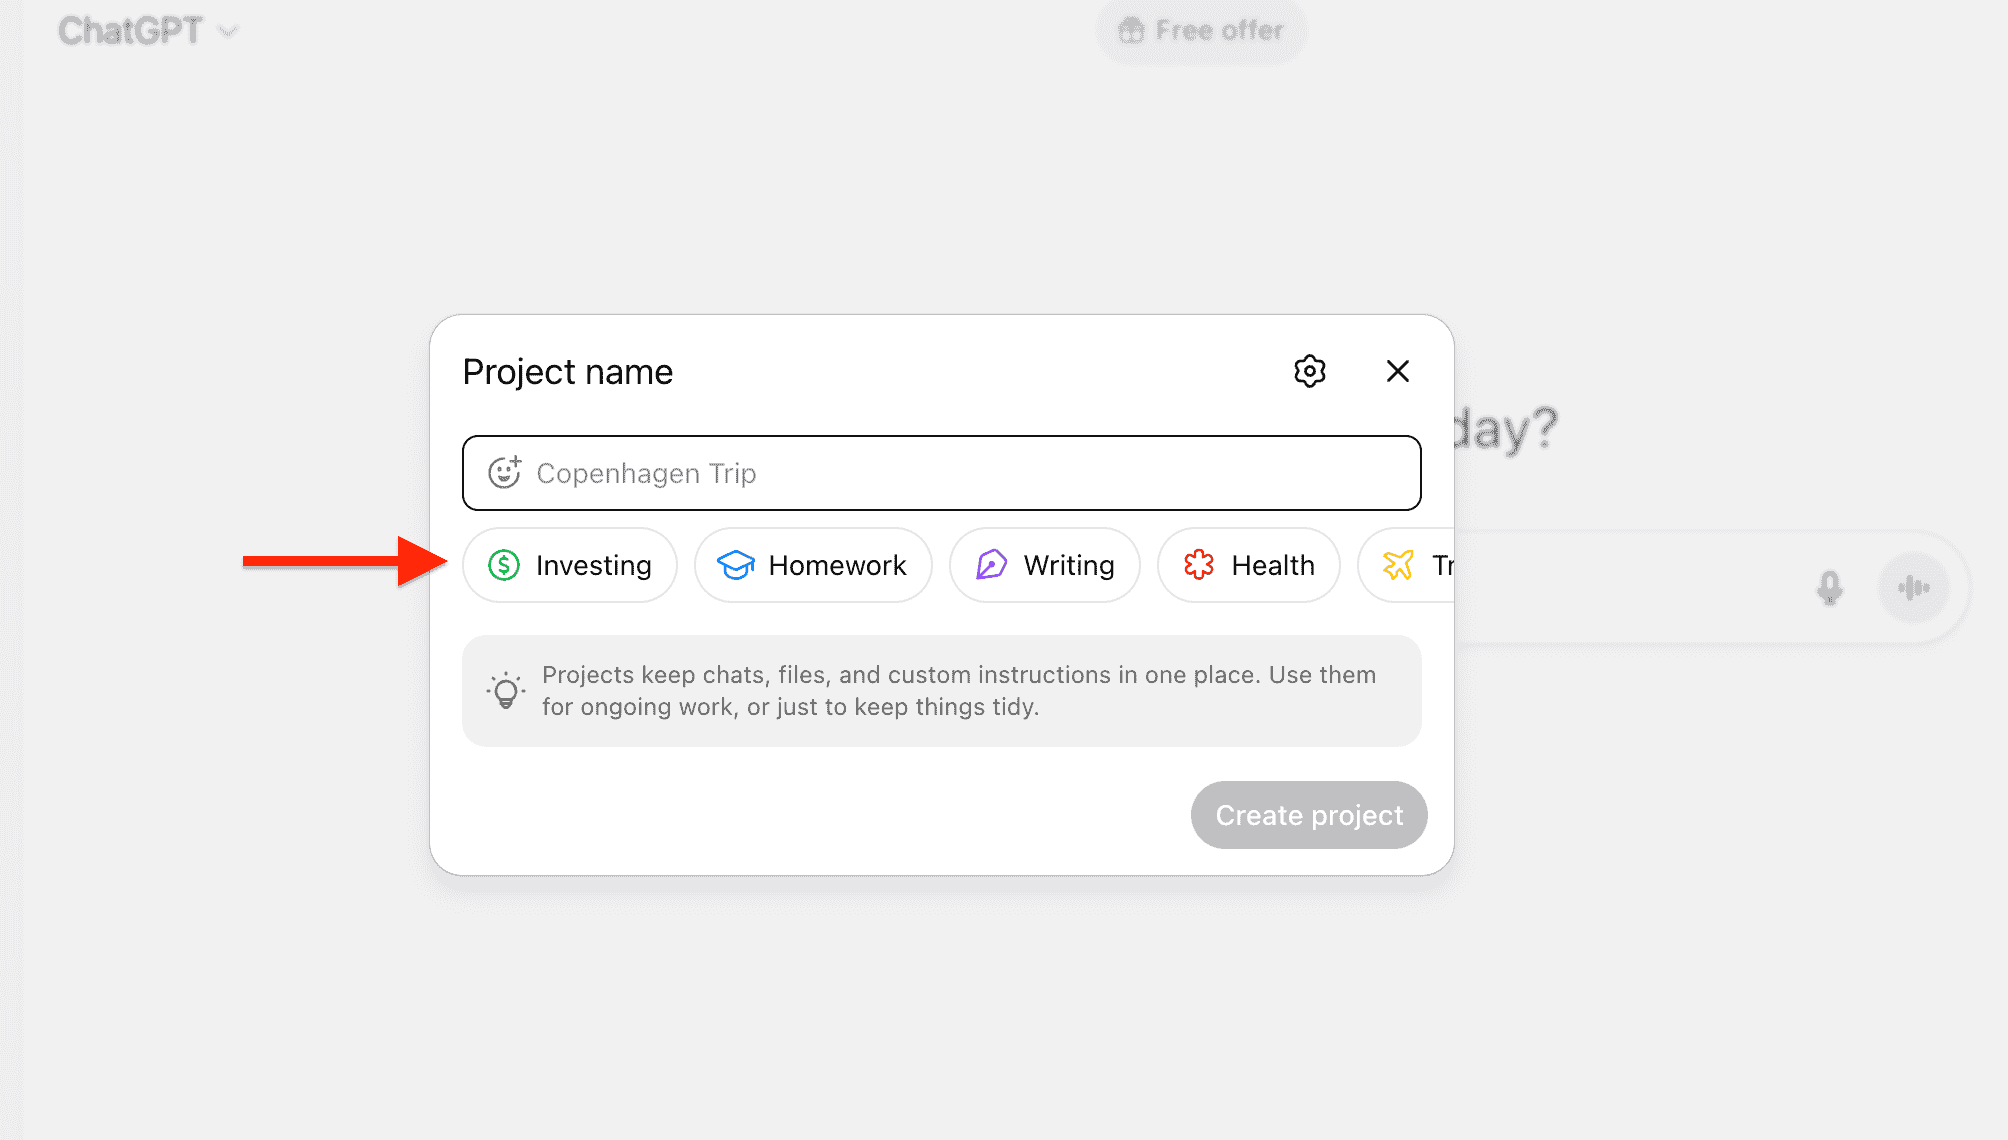Start voice mode with waveform icon
This screenshot has width=2008, height=1140.
click(1913, 588)
